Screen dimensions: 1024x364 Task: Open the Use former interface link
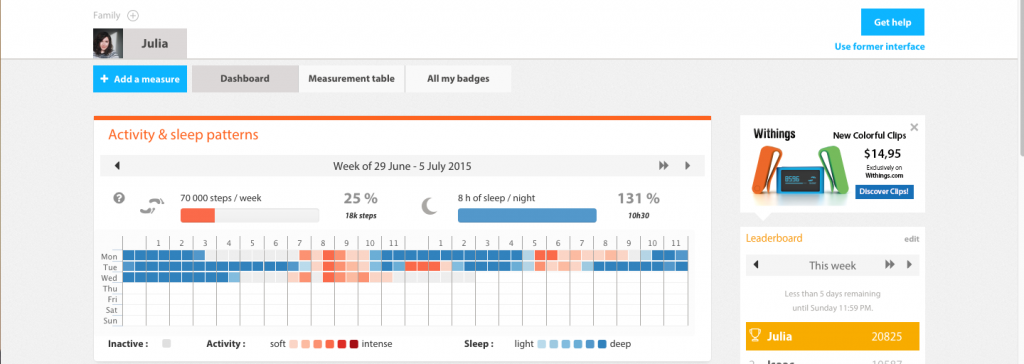tap(879, 46)
